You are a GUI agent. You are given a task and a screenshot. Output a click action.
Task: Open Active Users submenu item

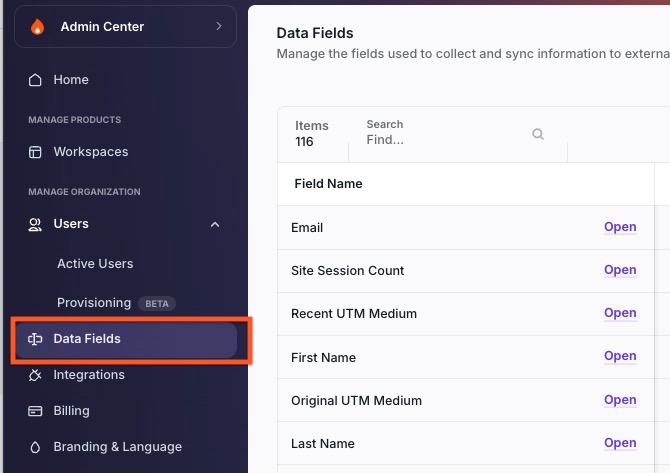pos(95,264)
